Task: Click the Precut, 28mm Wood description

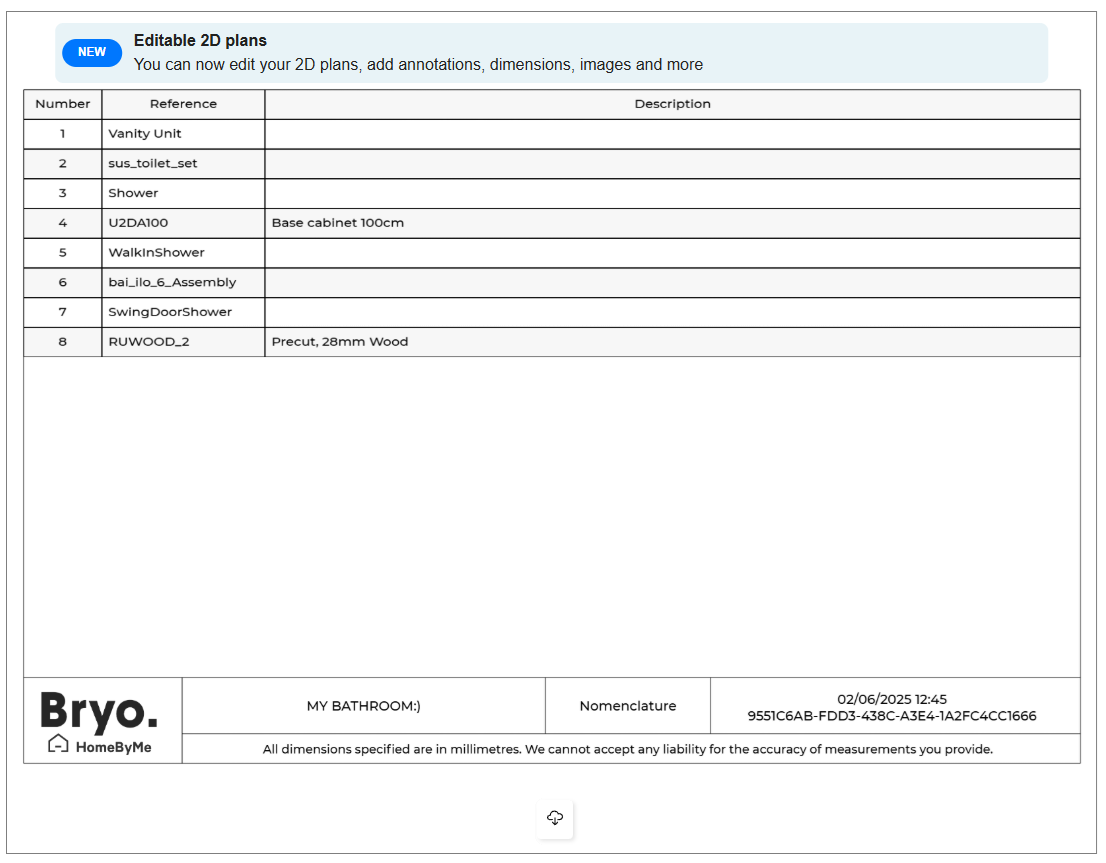Action: pos(340,342)
